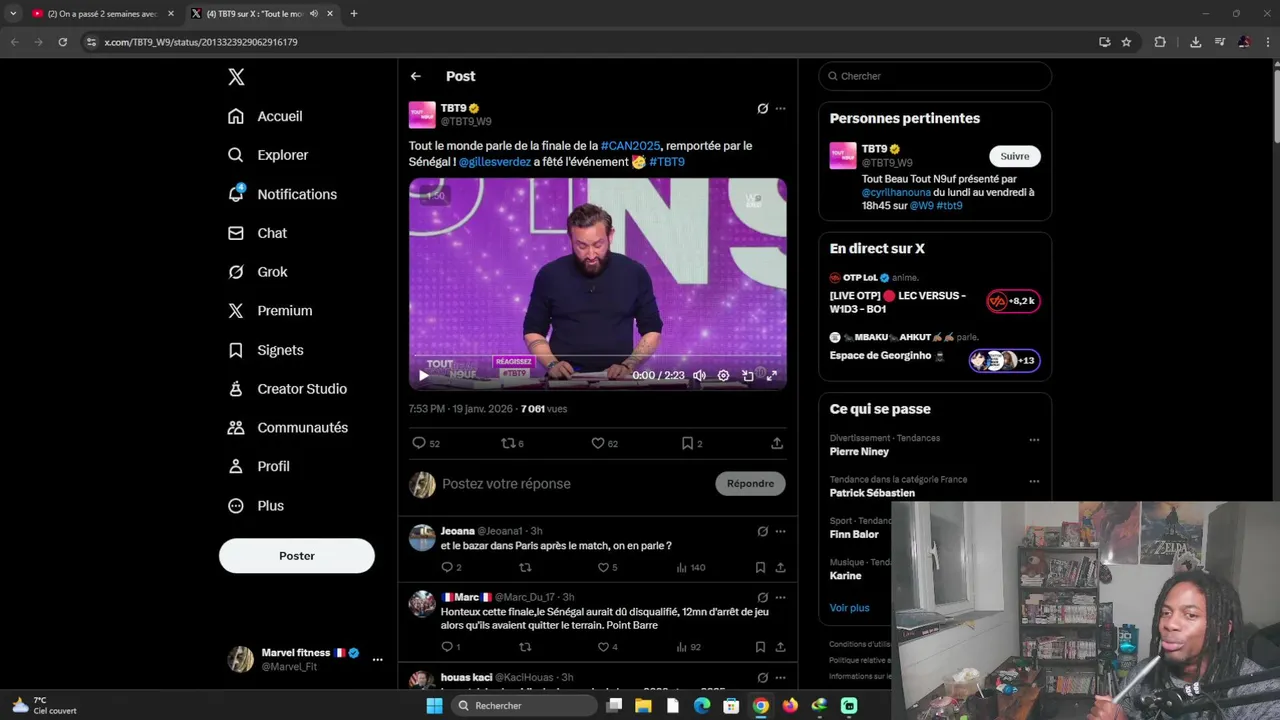Repost the post with 6 reposts
Viewport: 1280px width, 720px height.
[512, 443]
